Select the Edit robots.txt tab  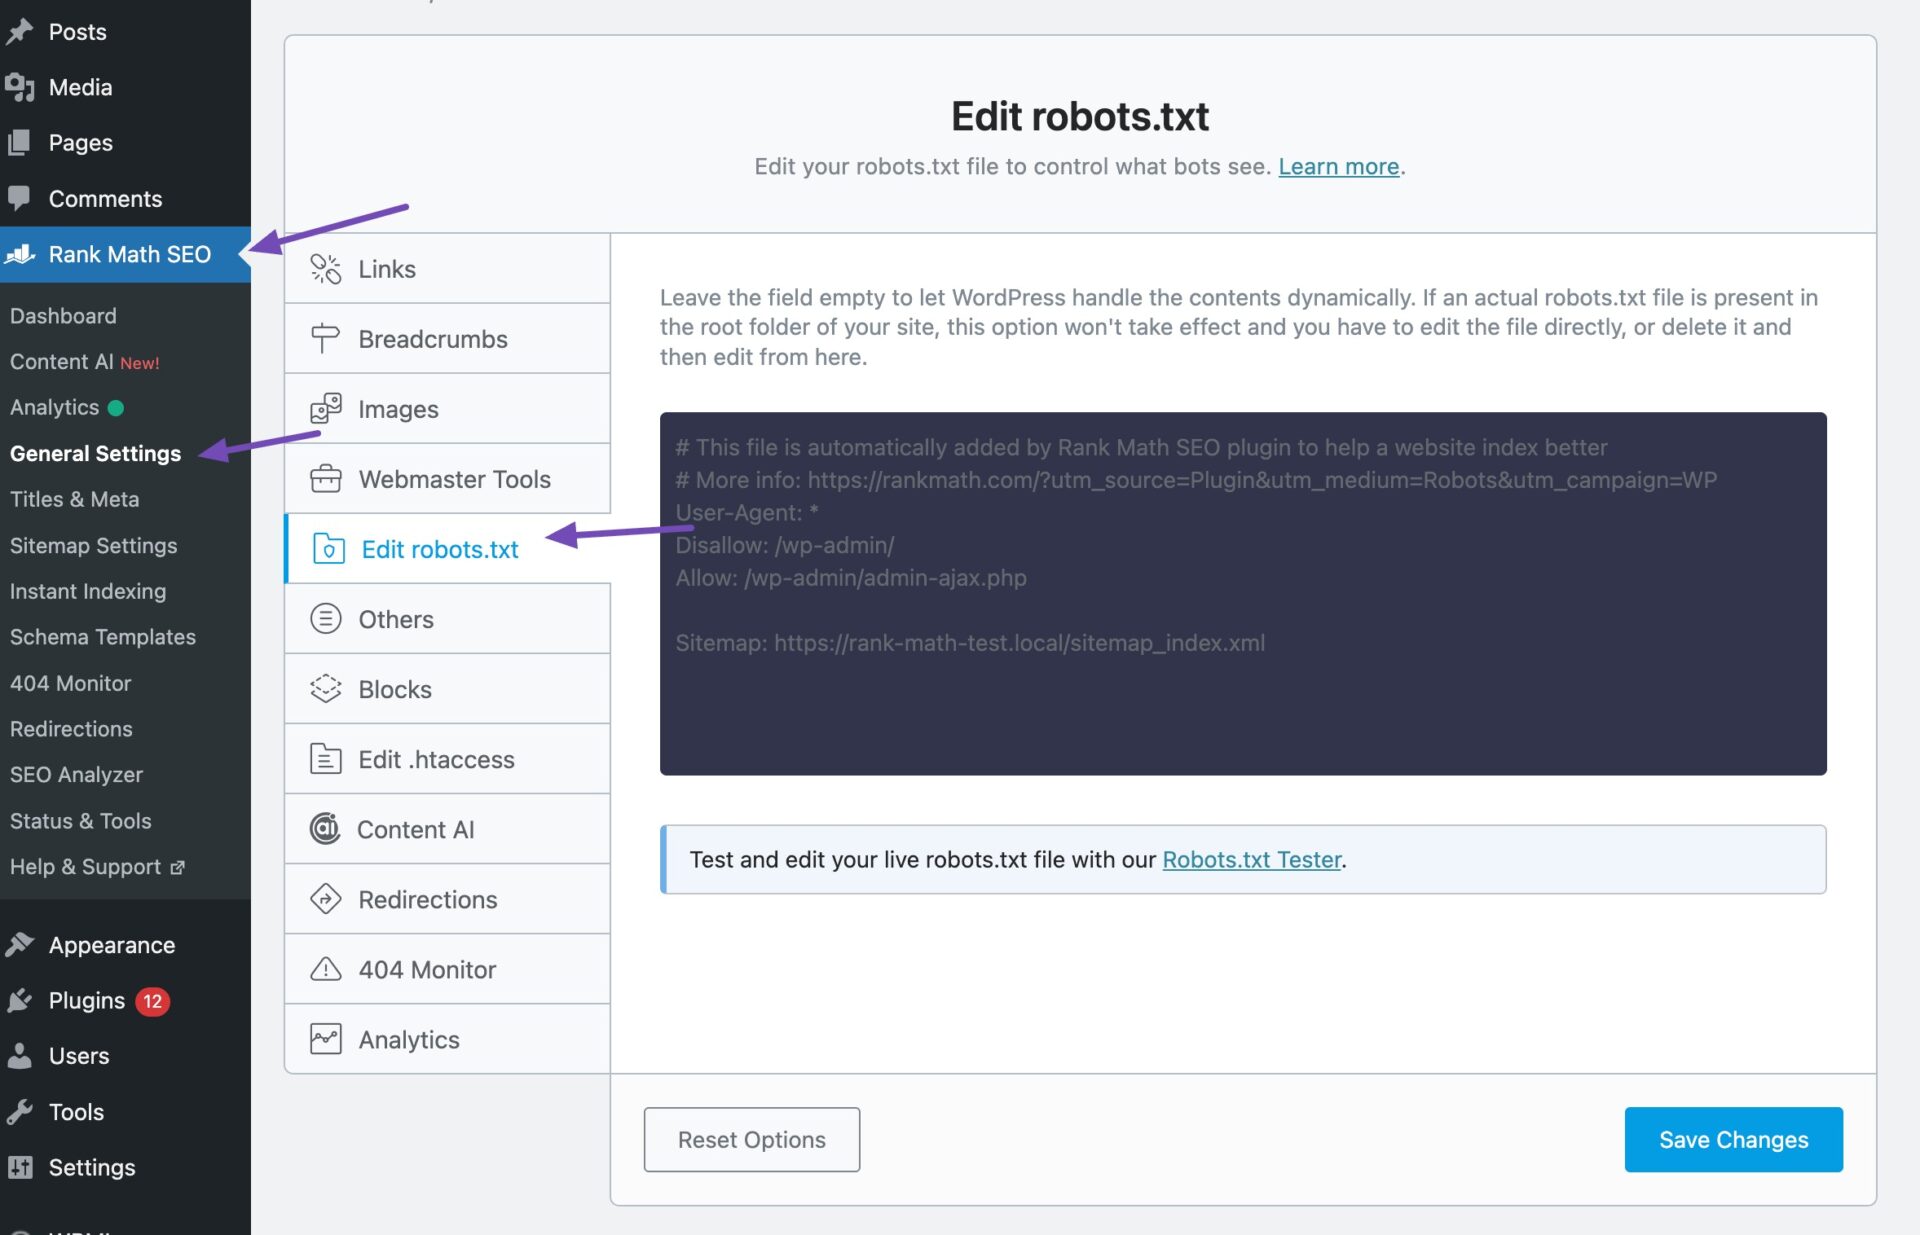tap(440, 548)
